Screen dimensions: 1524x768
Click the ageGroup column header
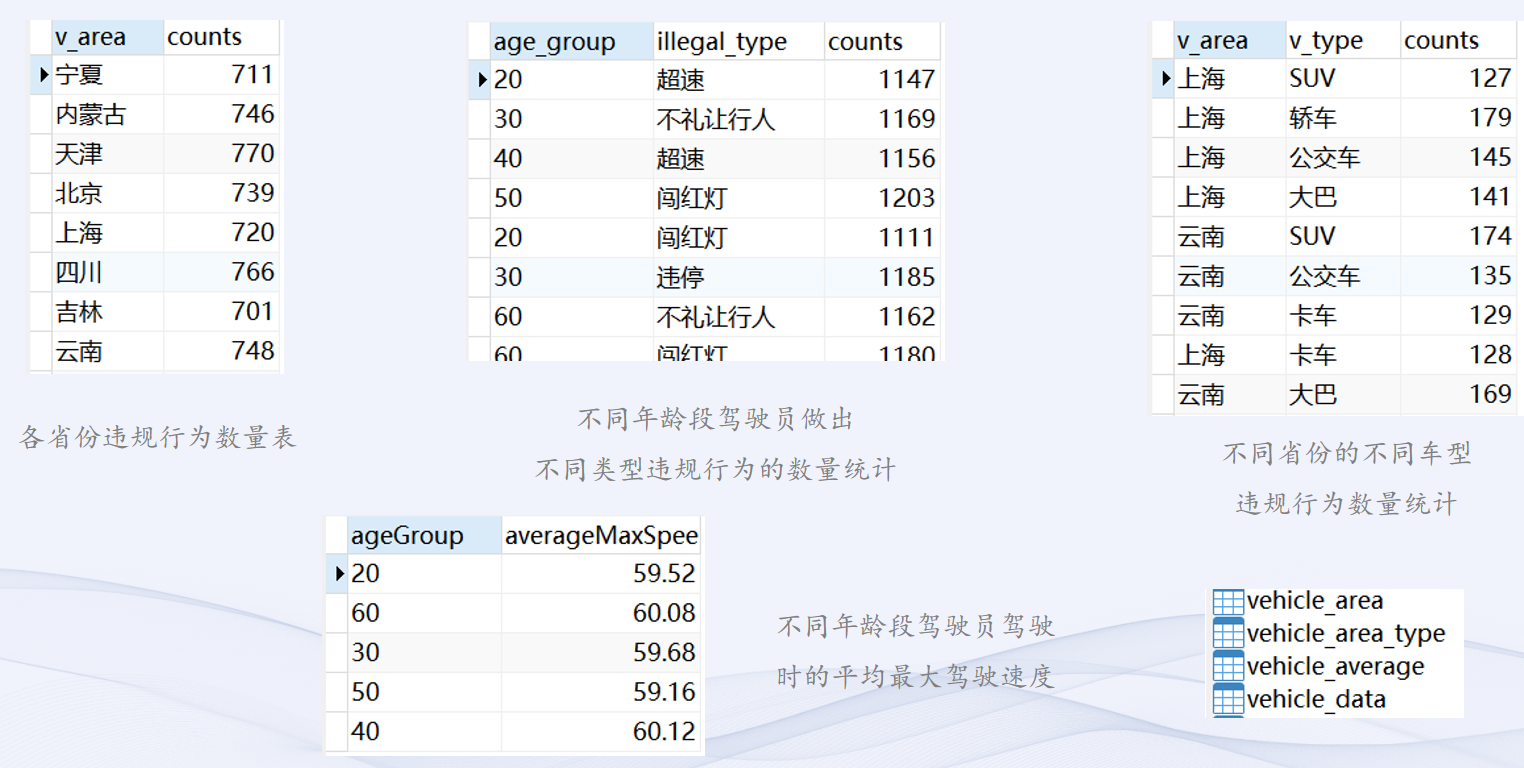pos(424,536)
